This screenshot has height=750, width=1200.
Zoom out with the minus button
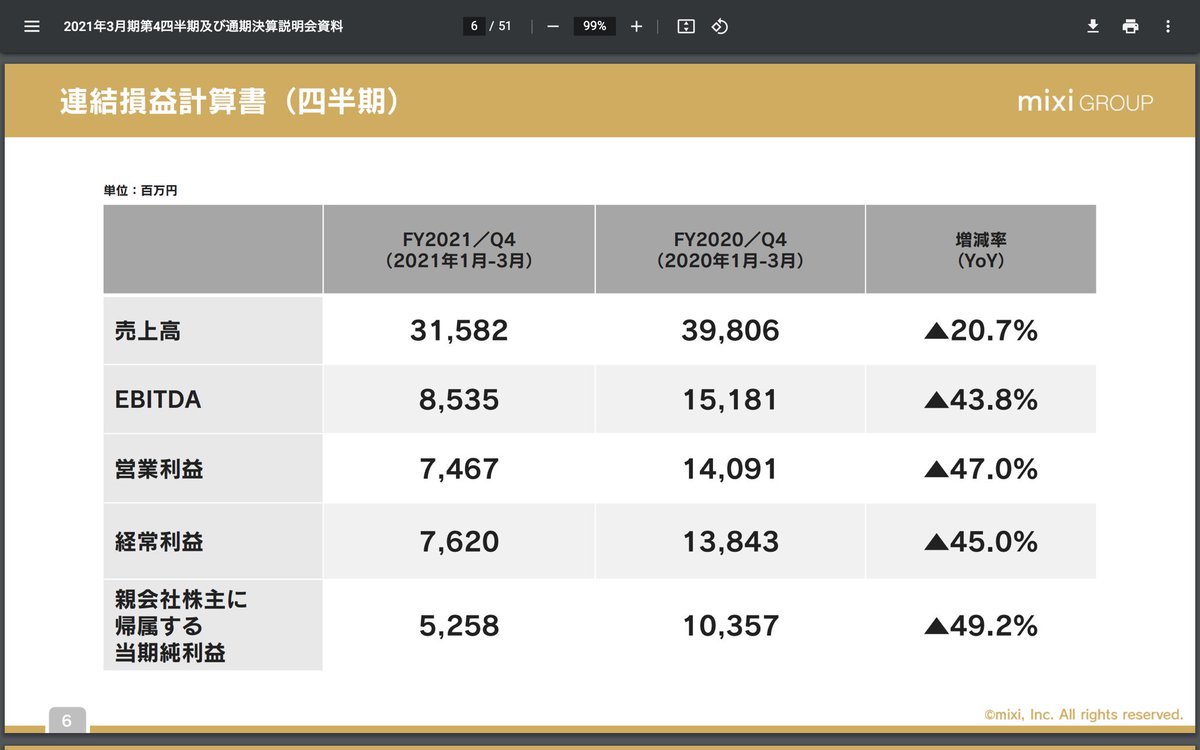tap(553, 26)
